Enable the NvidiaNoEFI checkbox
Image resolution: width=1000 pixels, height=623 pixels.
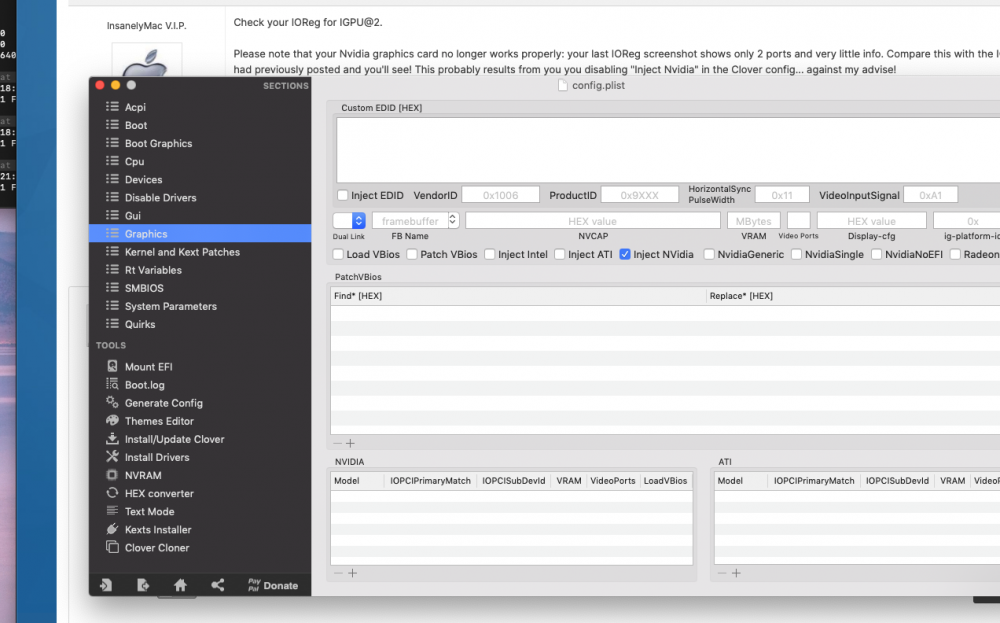877,254
